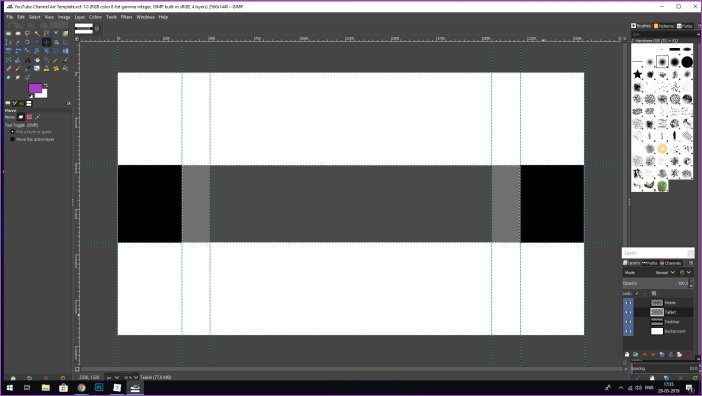Select the Move tool in toolbox
Screen dimensions: 702x396
(46, 43)
